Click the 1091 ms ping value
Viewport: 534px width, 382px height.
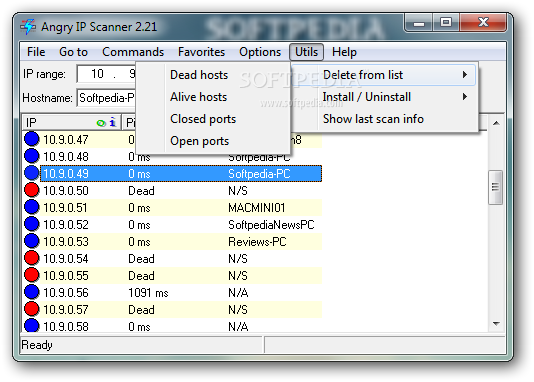tap(148, 293)
